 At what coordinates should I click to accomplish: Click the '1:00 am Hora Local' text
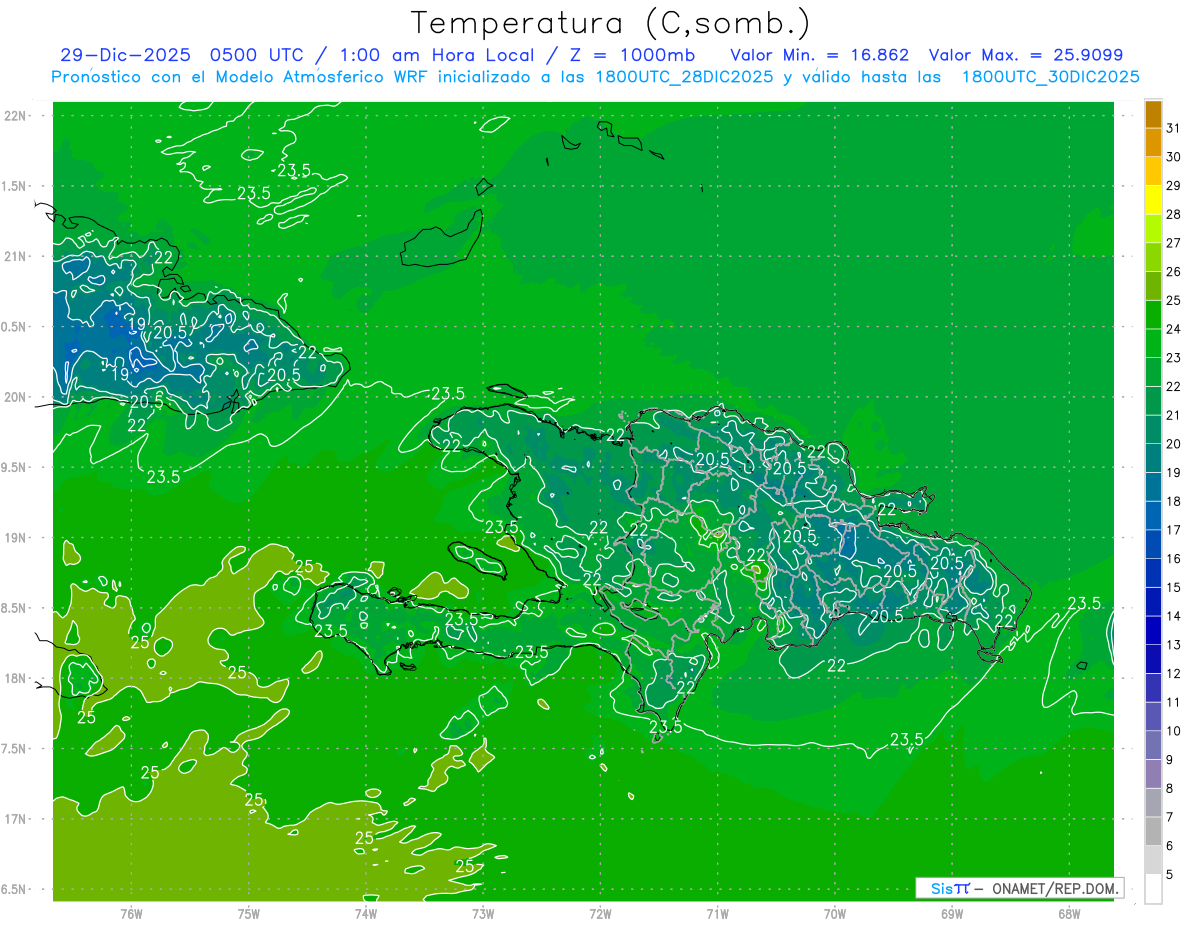(436, 55)
